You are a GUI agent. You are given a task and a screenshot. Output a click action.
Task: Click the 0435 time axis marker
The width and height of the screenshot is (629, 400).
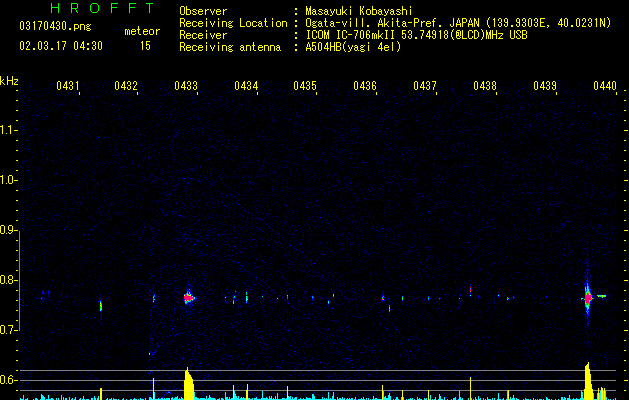pyautogui.click(x=305, y=85)
